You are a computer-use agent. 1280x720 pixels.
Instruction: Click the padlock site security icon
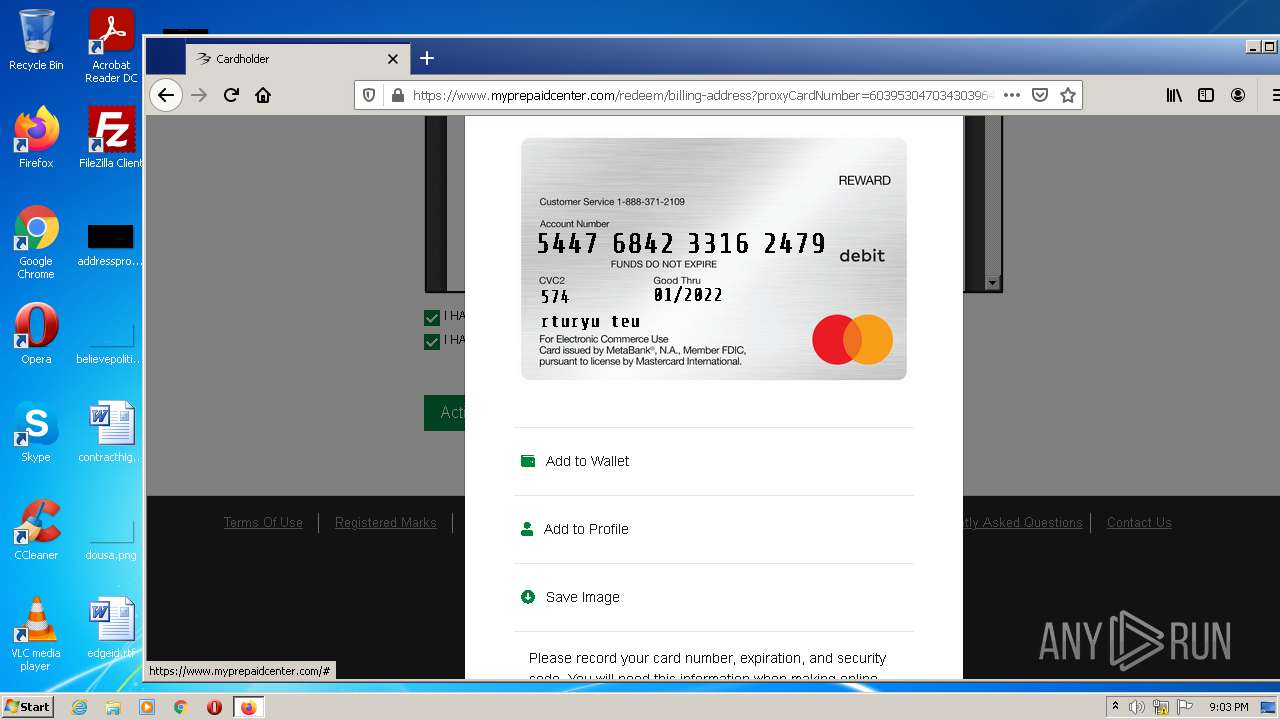pyautogui.click(x=397, y=95)
